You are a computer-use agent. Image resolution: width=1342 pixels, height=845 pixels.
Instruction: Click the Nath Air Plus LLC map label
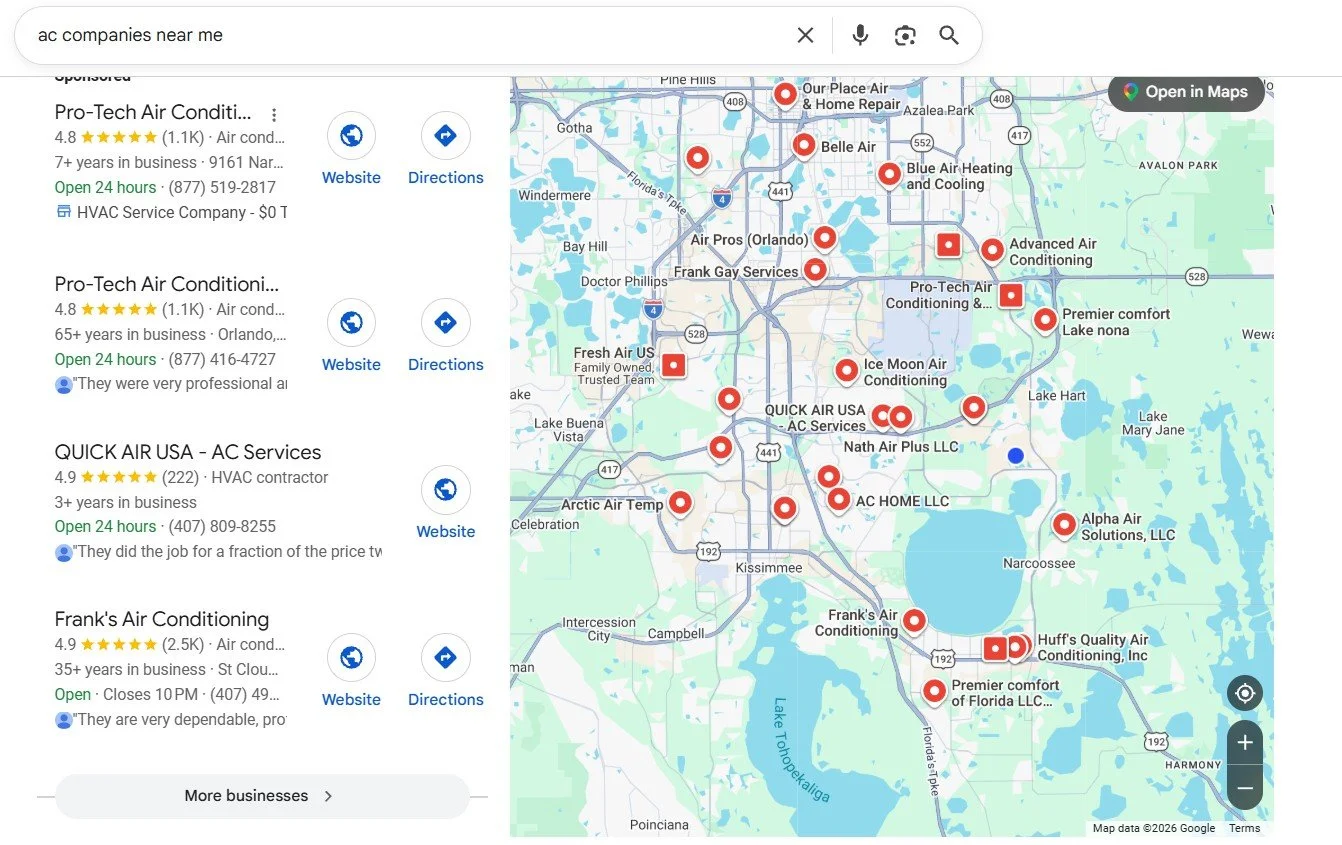click(901, 447)
